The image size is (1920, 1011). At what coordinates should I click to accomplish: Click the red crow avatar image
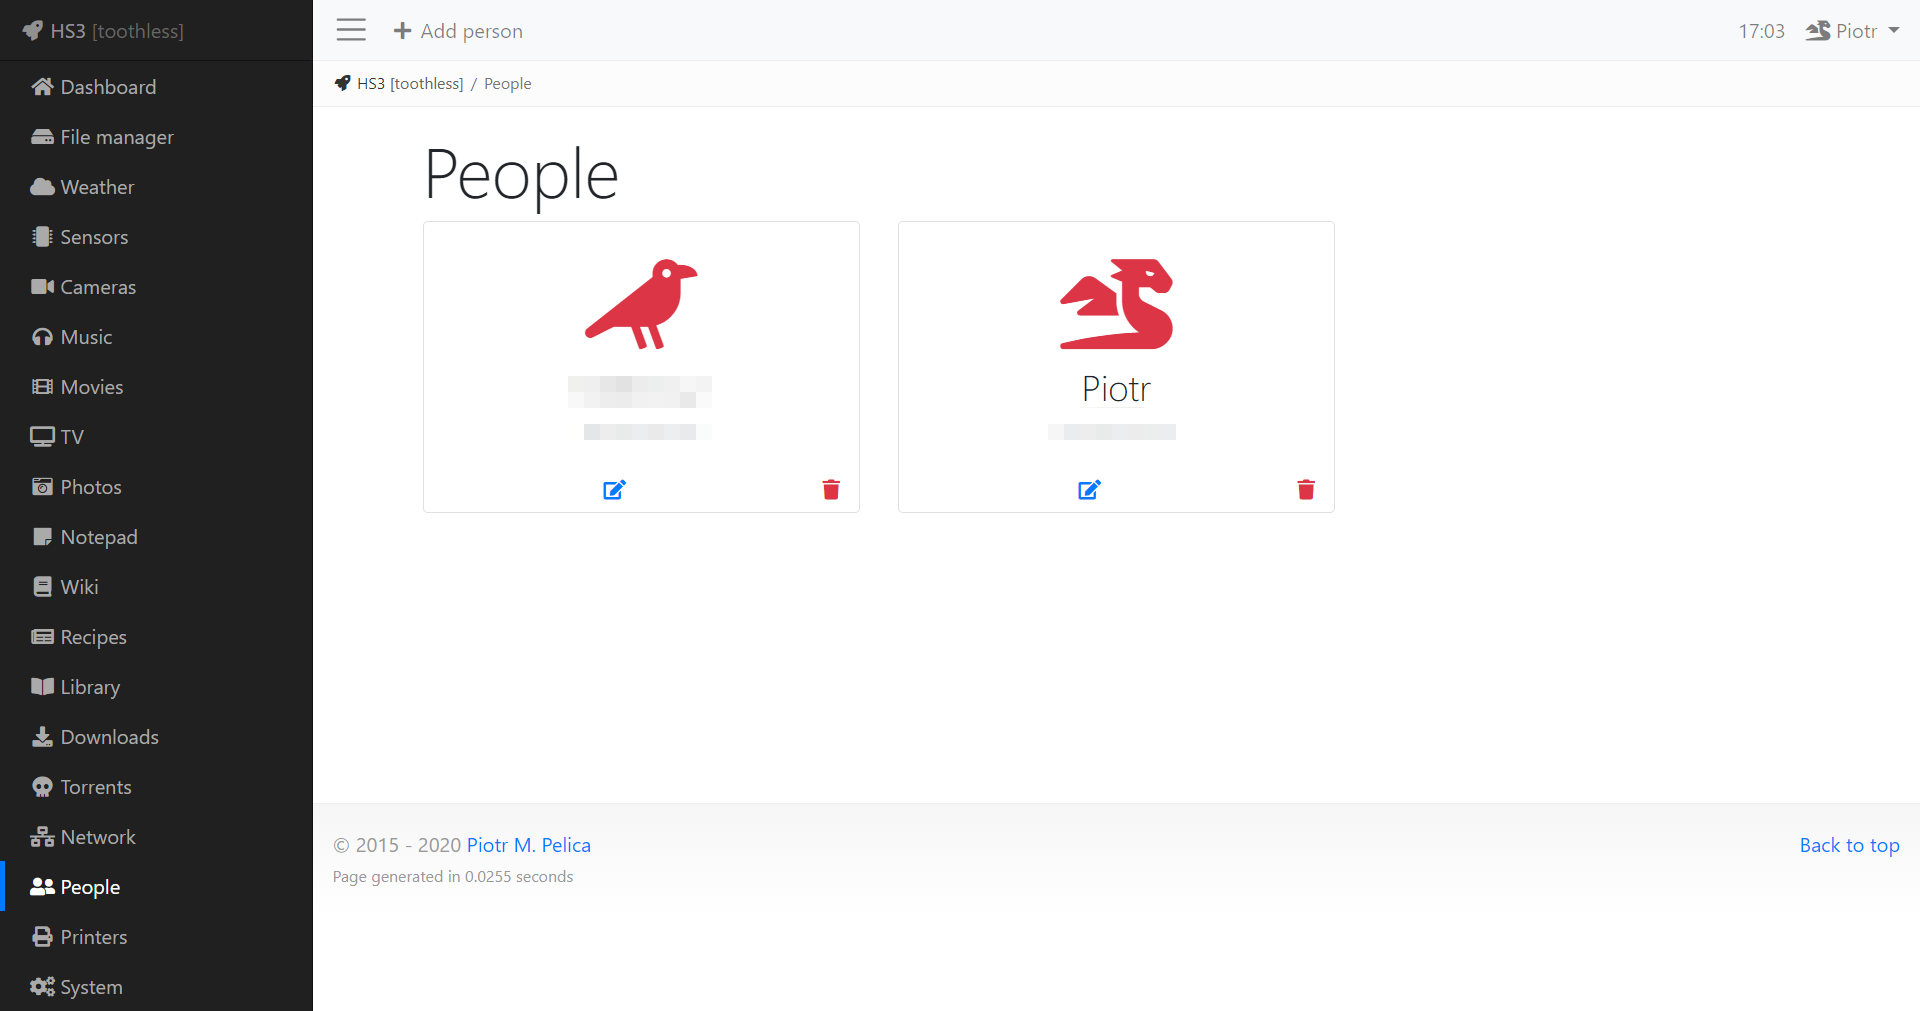(x=641, y=304)
